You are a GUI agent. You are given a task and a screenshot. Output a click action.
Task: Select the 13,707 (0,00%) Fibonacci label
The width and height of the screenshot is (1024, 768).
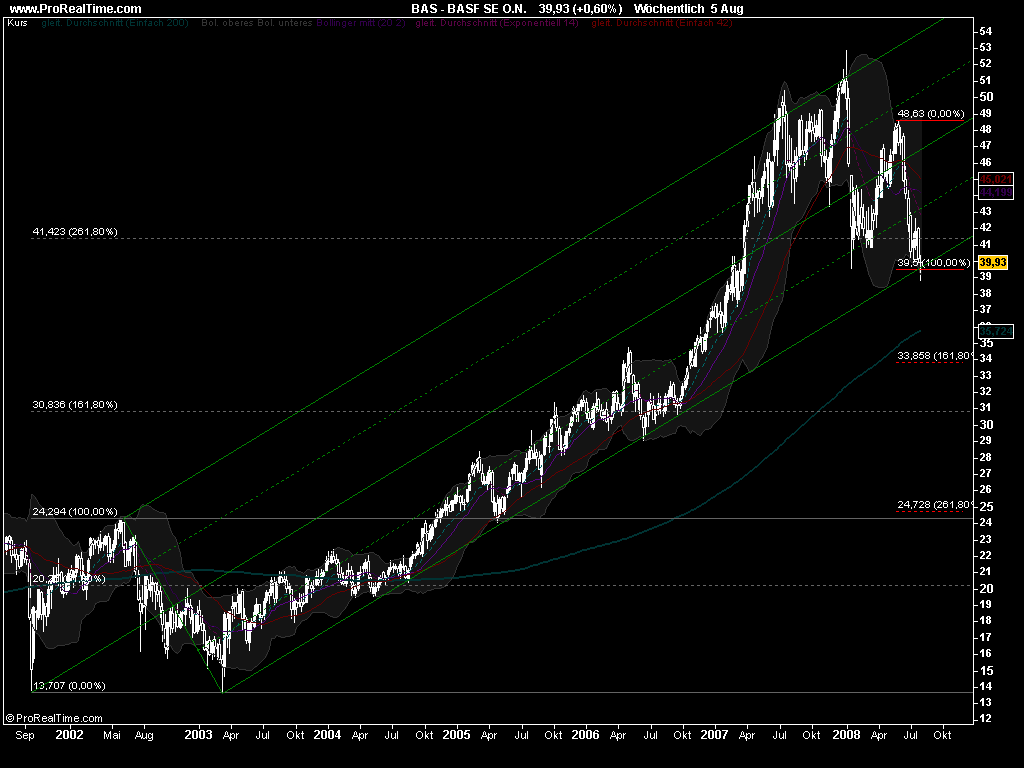69,686
